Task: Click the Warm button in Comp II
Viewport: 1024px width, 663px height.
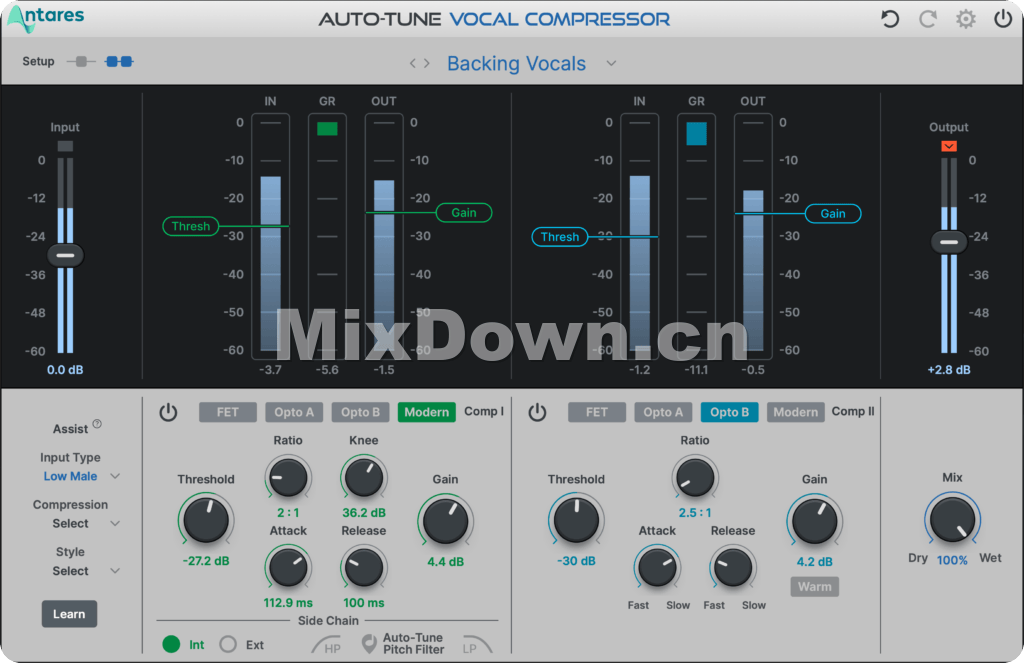Action: click(814, 587)
